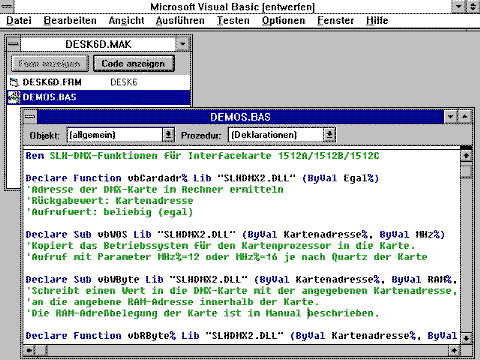Screen dimensions: 480x360
Task: Click code window scroll left arrow
Action: click(29, 350)
